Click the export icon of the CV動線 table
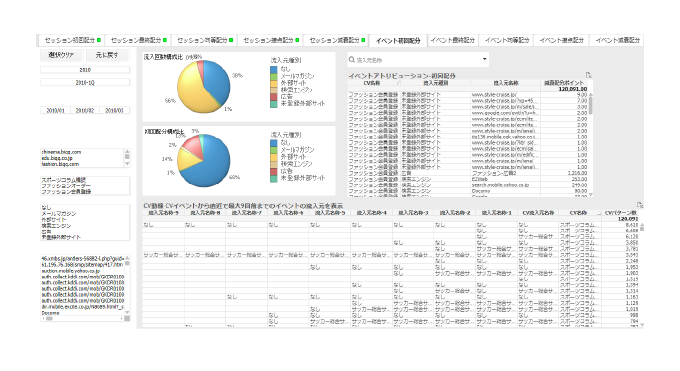This screenshot has height=371, width=680. [x=640, y=205]
